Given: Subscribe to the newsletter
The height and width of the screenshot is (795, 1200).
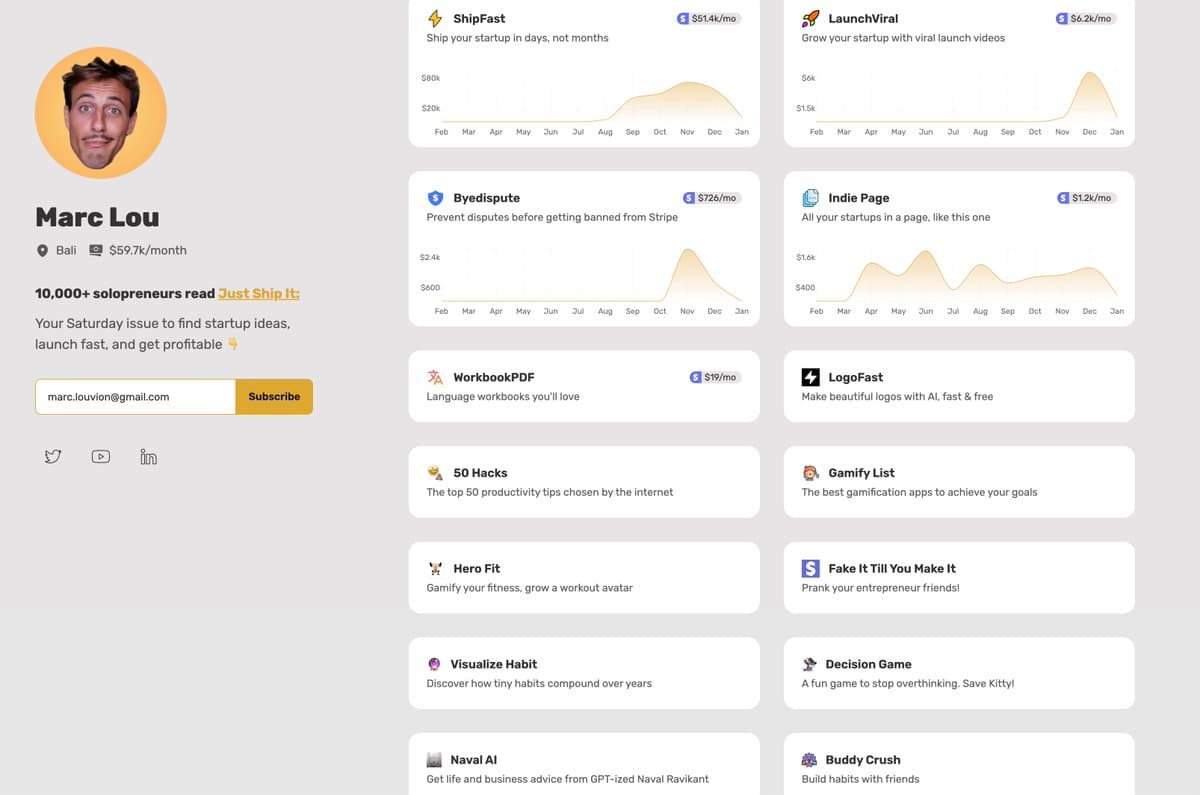Looking at the screenshot, I should pyautogui.click(x=274, y=396).
